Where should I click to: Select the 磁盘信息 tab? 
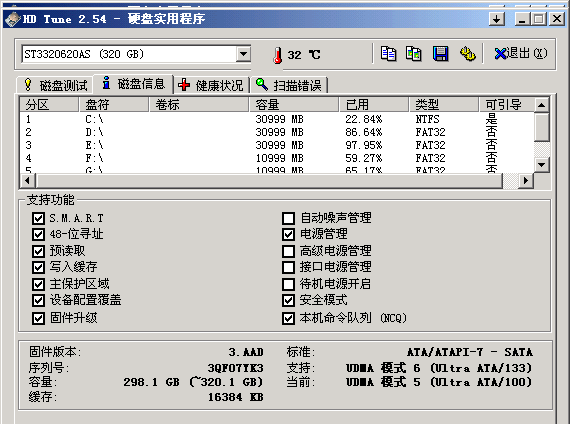133,84
